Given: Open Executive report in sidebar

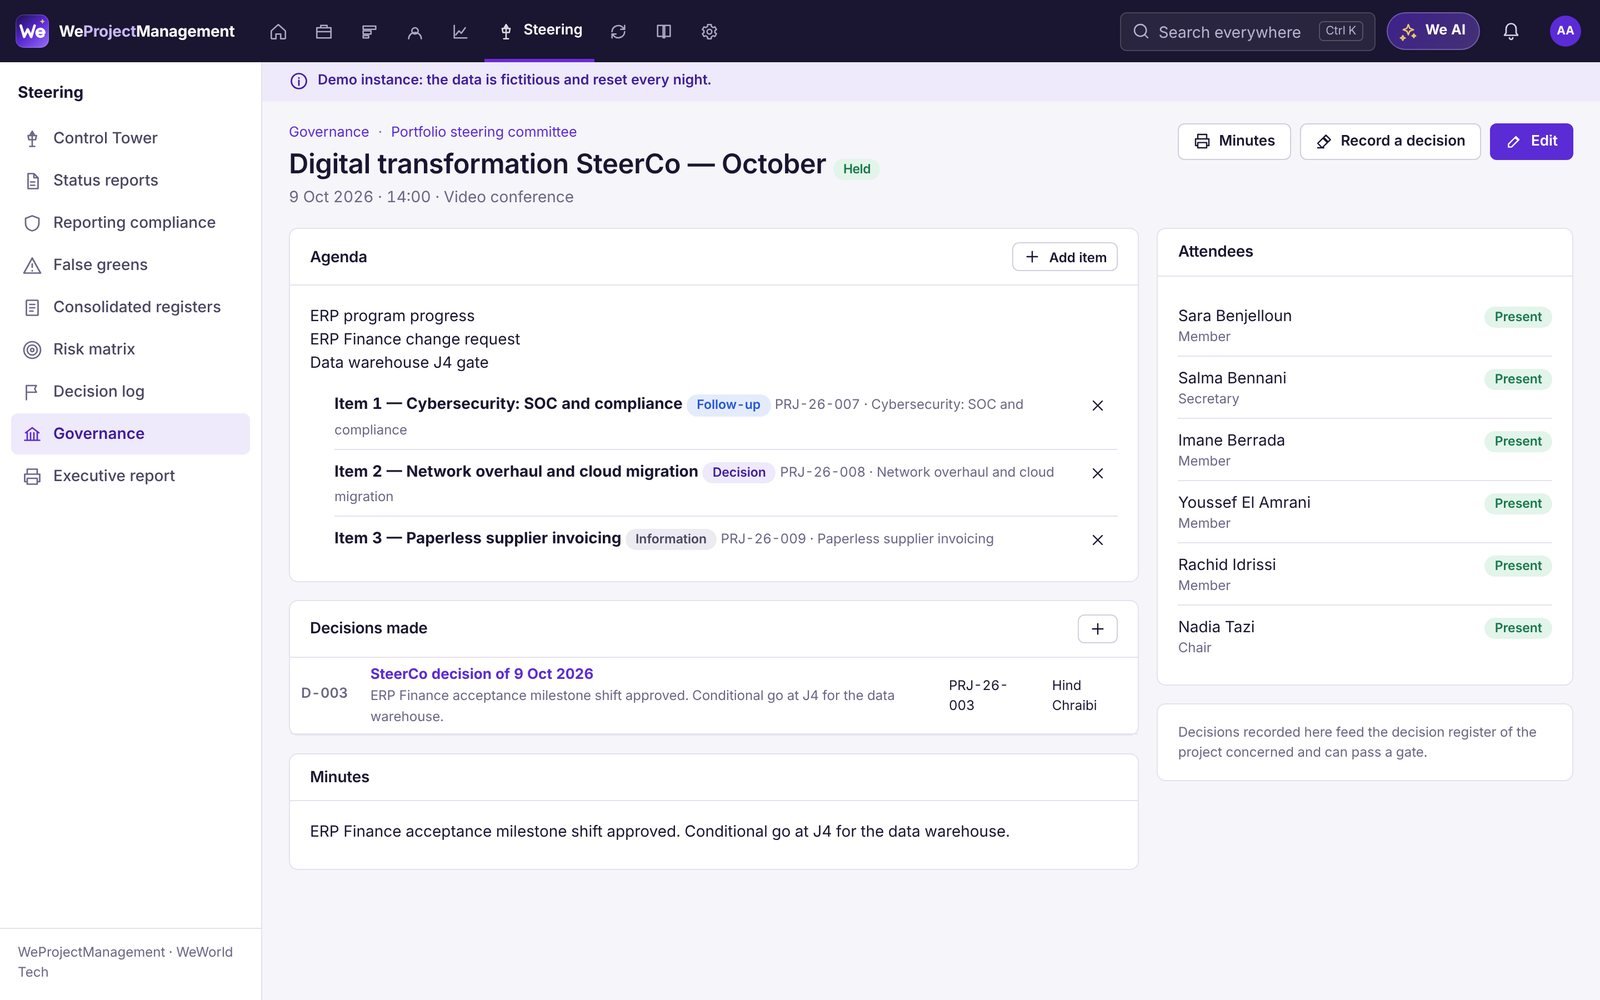Looking at the screenshot, I should [x=130, y=476].
